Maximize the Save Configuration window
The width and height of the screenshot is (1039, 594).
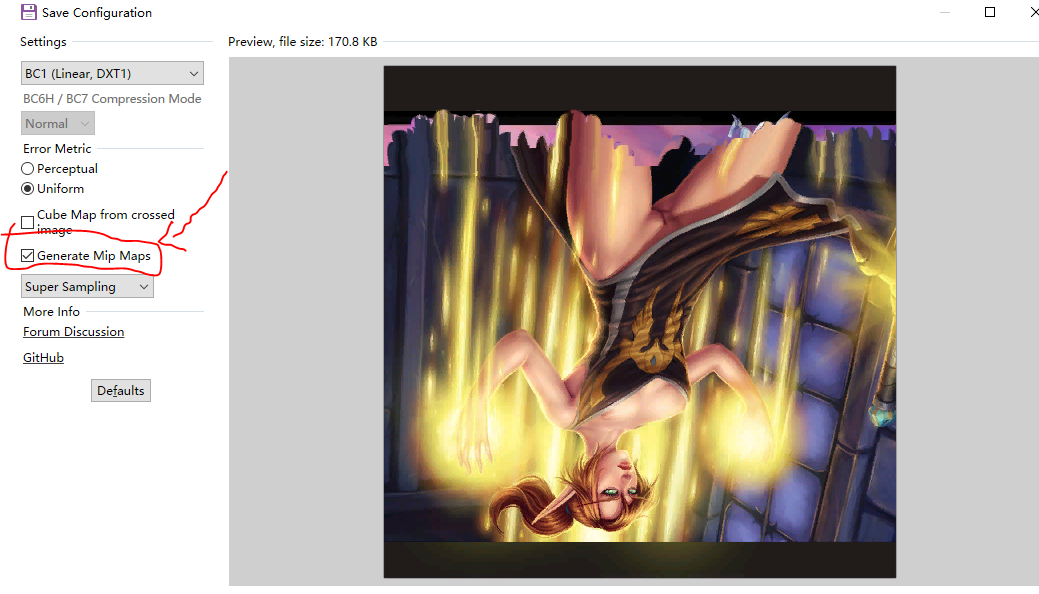[990, 12]
